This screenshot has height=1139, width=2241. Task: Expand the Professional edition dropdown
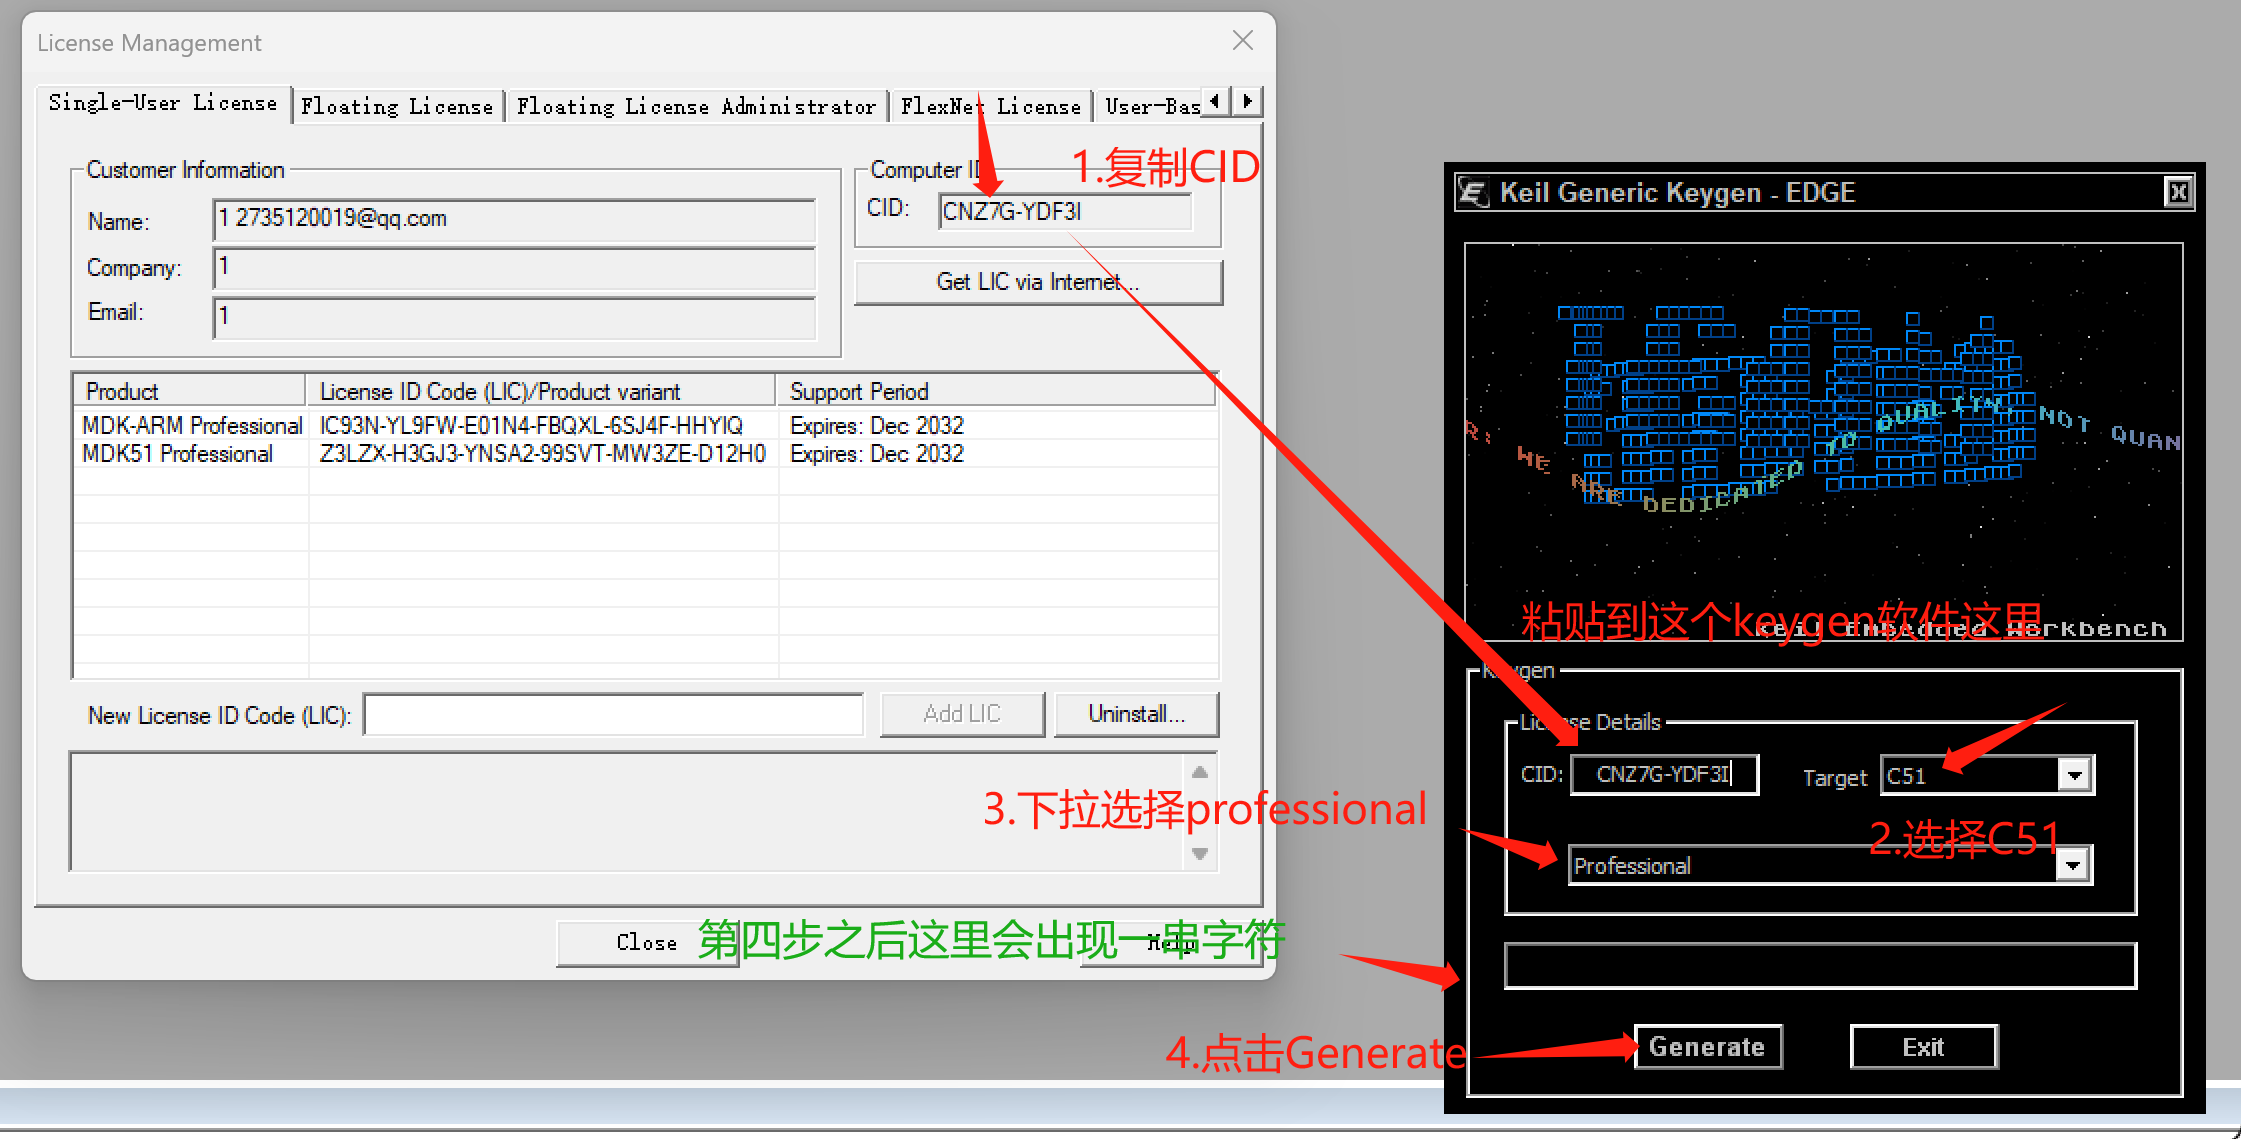tap(2073, 865)
